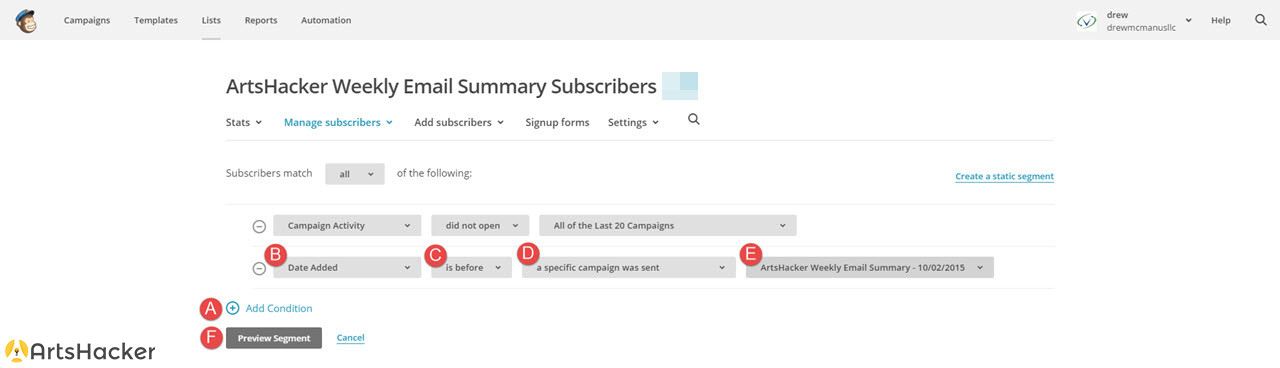Open the 'a specific campaign was sent' dropdown
1280x368 pixels.
tap(629, 267)
